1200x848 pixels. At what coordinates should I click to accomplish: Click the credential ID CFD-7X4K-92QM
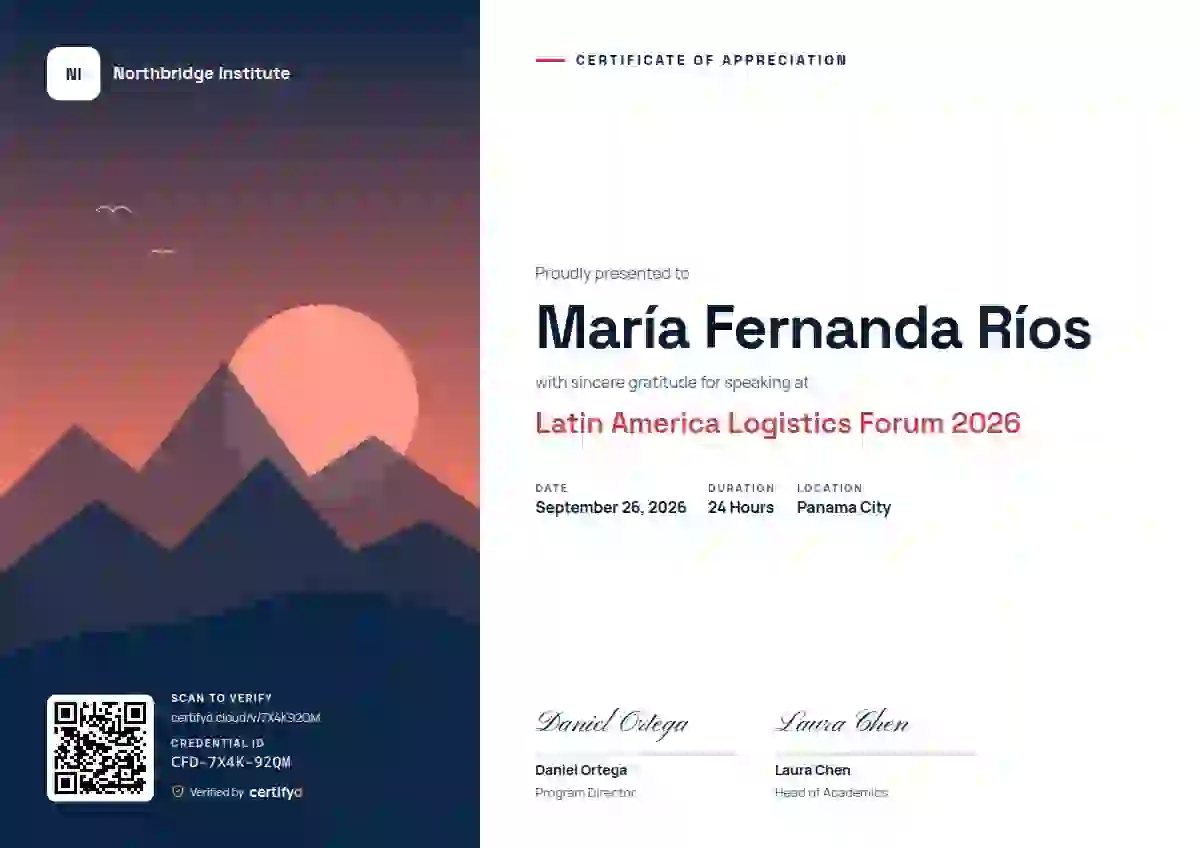pos(231,762)
